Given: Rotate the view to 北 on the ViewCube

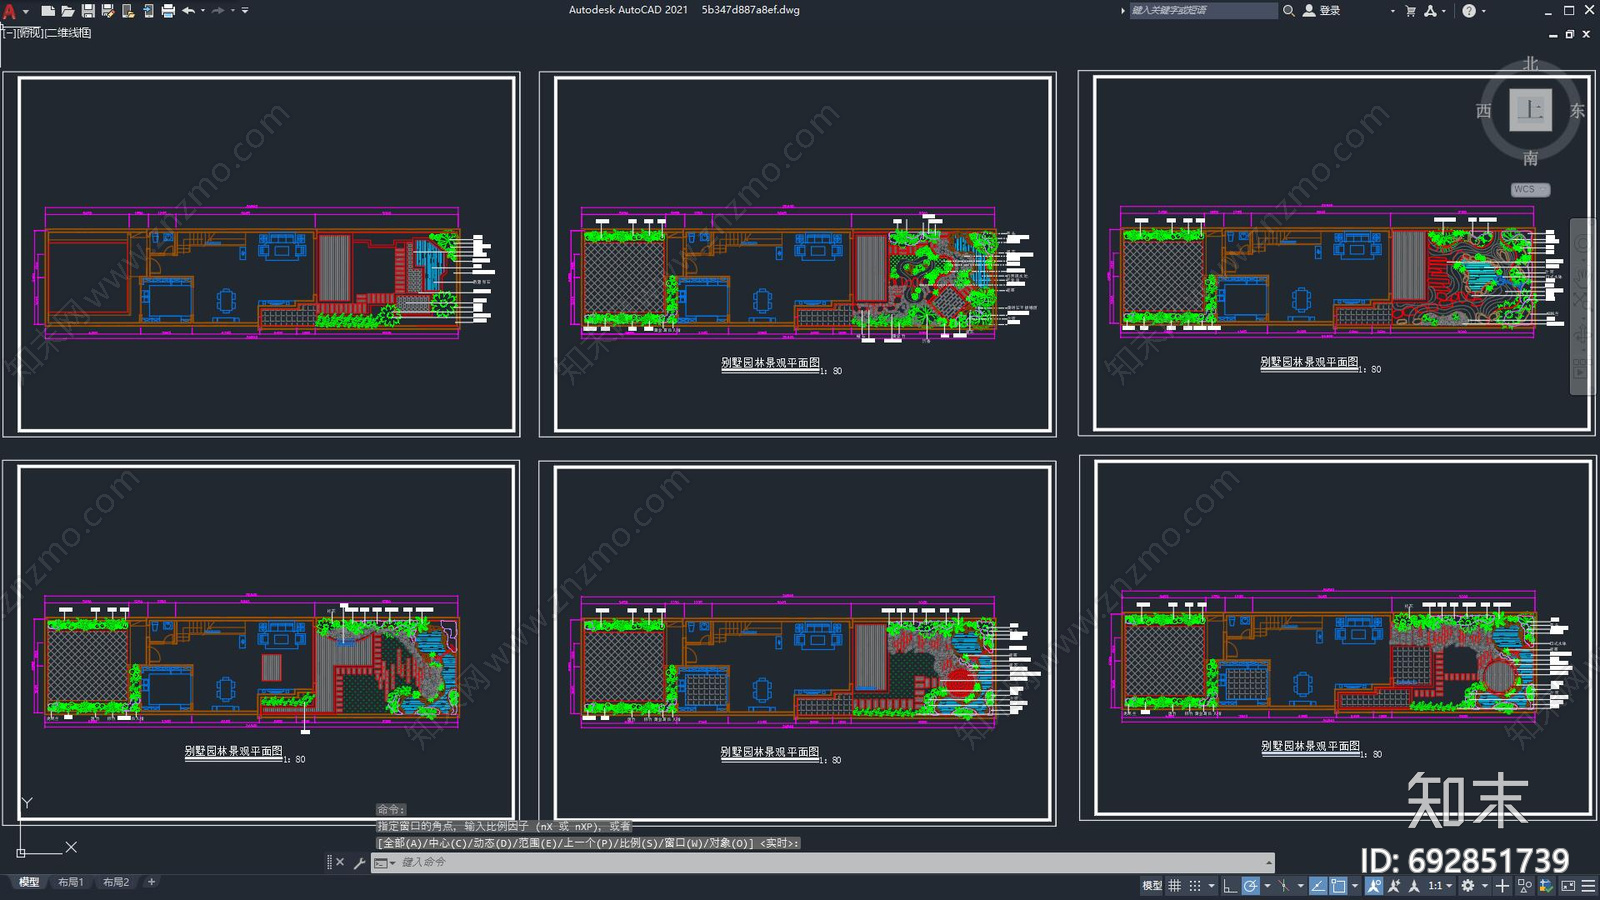Looking at the screenshot, I should tap(1530, 63).
